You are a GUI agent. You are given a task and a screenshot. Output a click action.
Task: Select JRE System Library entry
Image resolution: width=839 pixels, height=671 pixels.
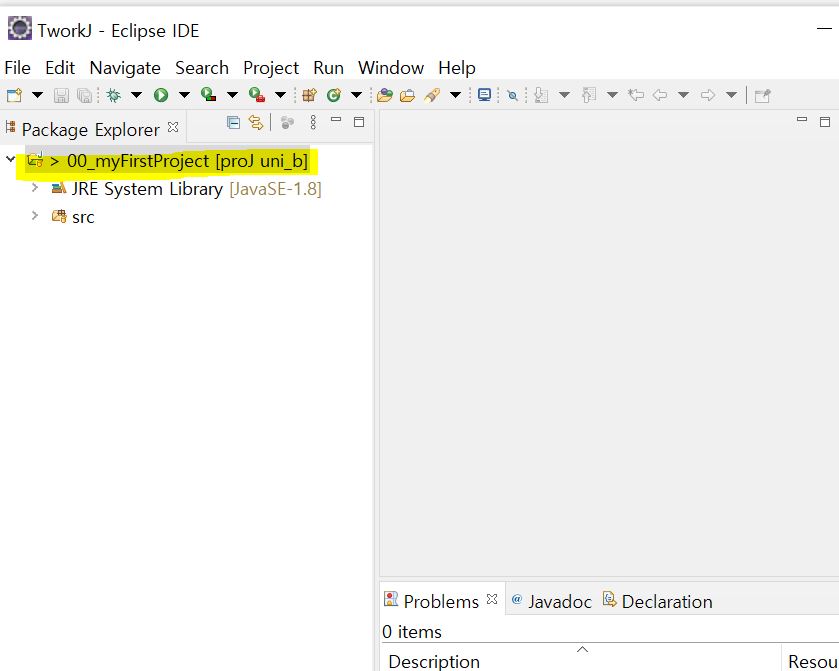[x=186, y=189]
